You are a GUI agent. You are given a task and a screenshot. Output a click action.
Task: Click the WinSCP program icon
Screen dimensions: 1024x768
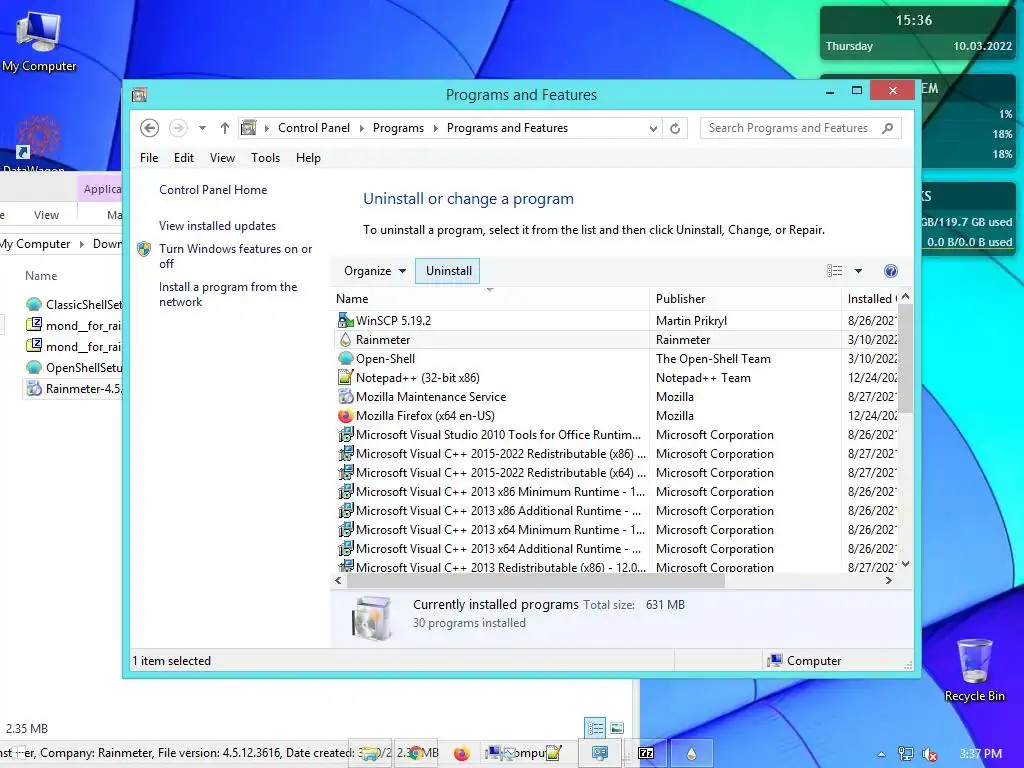(x=345, y=321)
